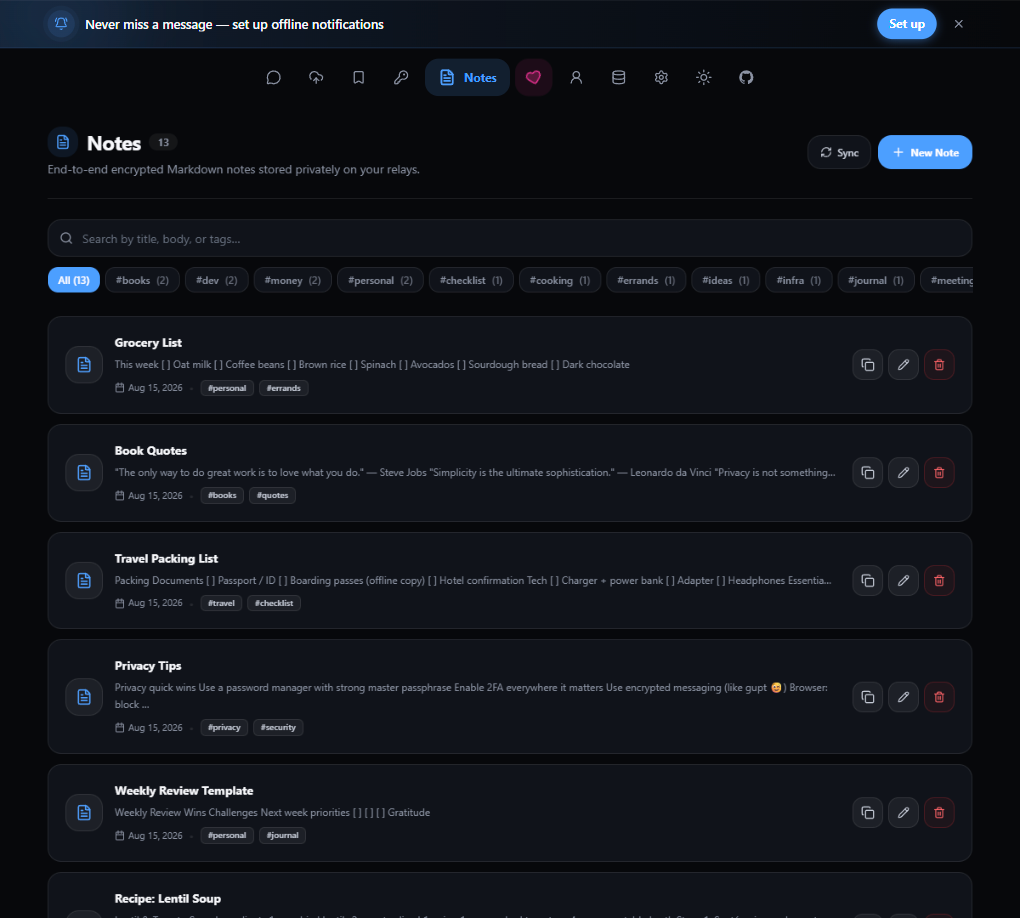Screen dimensions: 1020x918
Task: Toggle the sun theme switch icon
Action: click(703, 77)
